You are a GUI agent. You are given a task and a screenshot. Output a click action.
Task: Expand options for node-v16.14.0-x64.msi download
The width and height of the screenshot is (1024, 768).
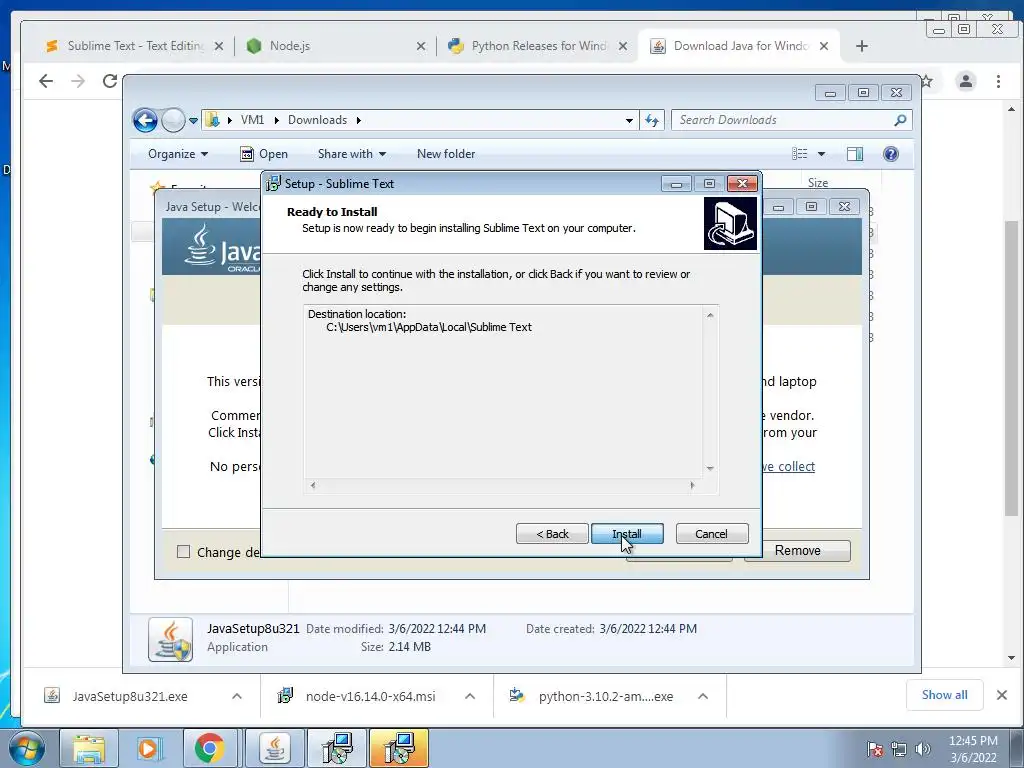[470, 696]
